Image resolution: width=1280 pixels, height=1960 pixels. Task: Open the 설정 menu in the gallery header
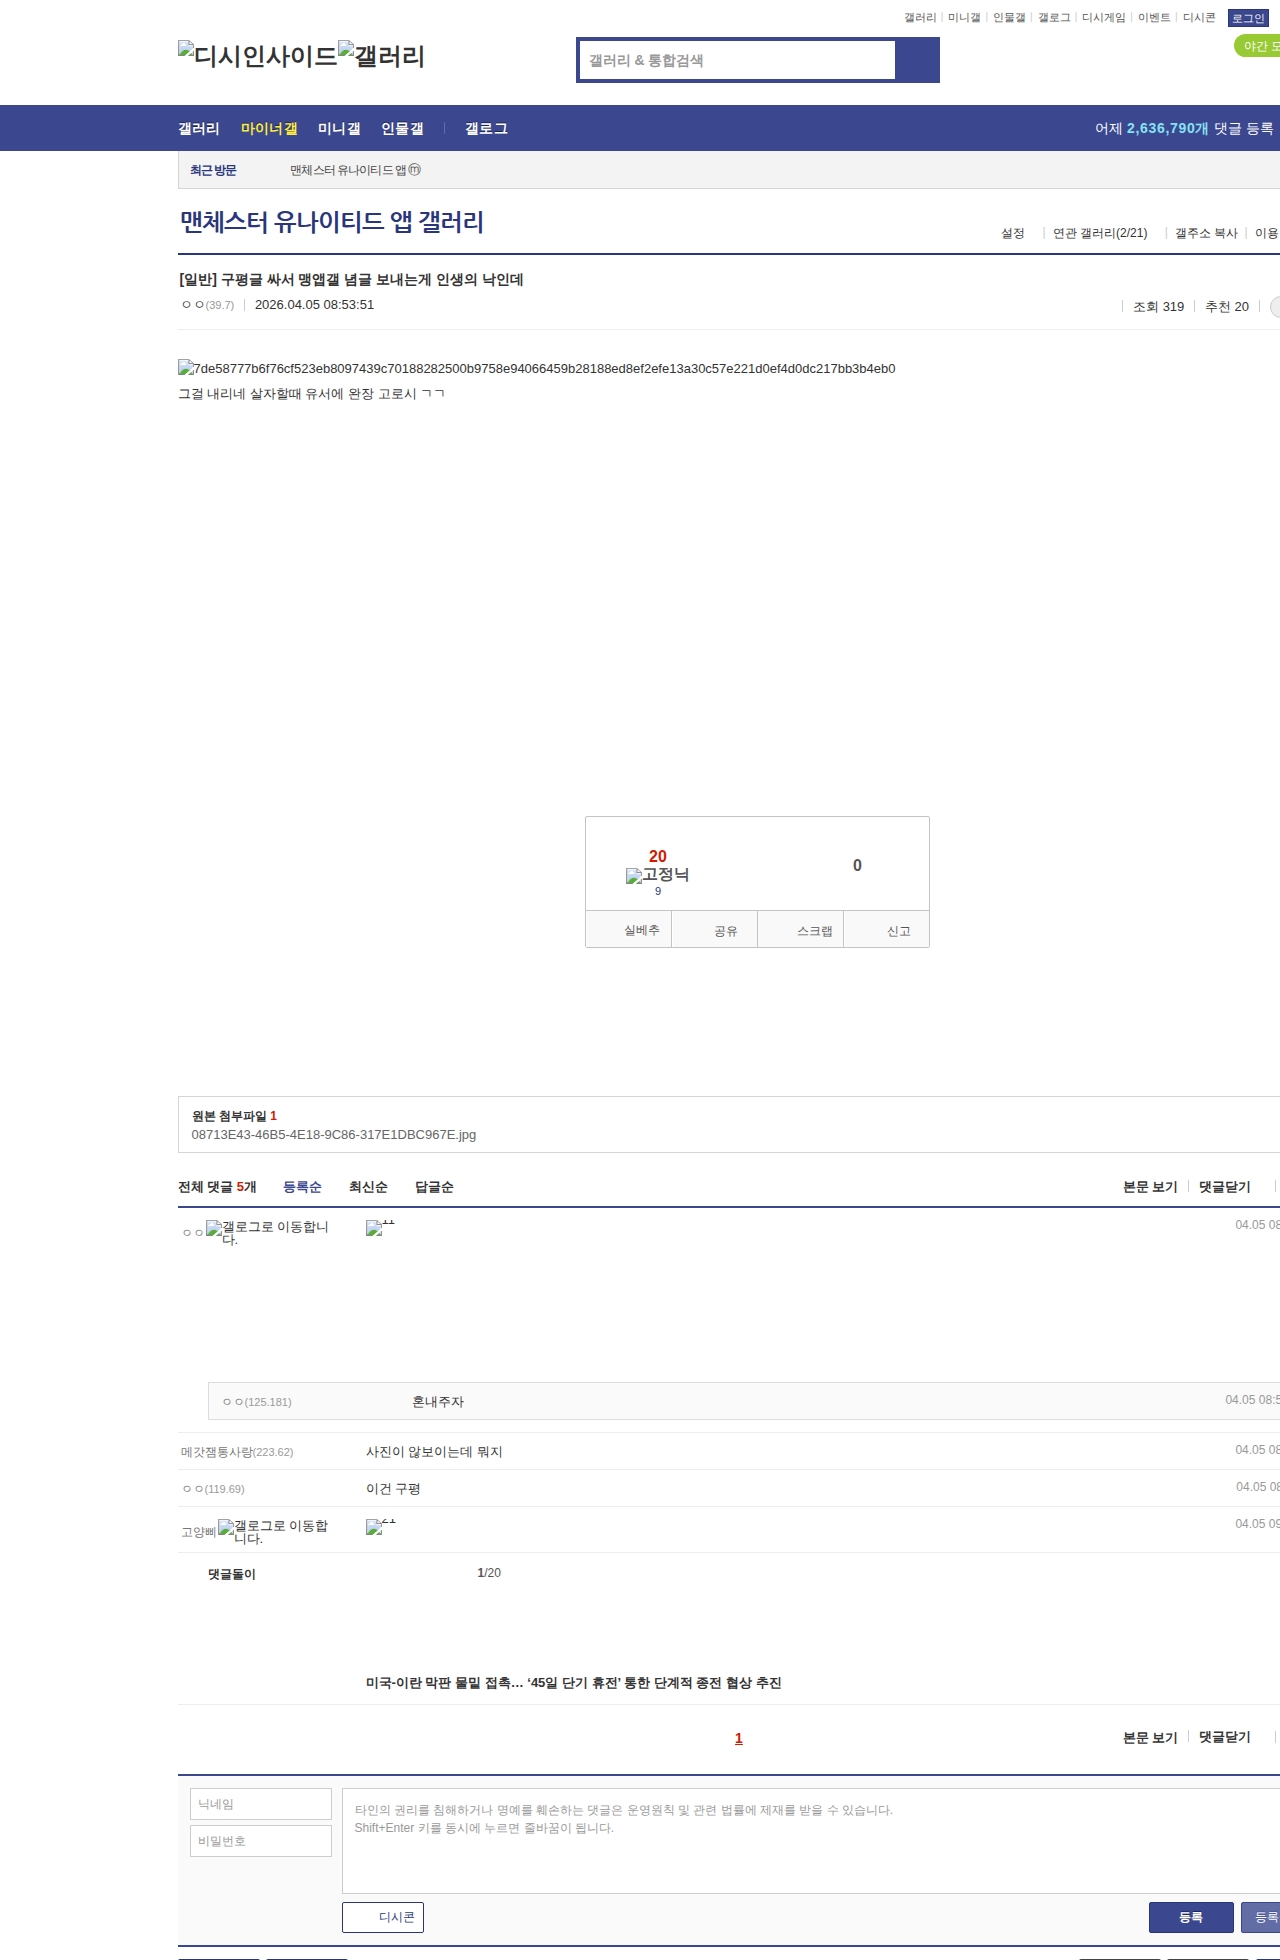pos(1012,233)
